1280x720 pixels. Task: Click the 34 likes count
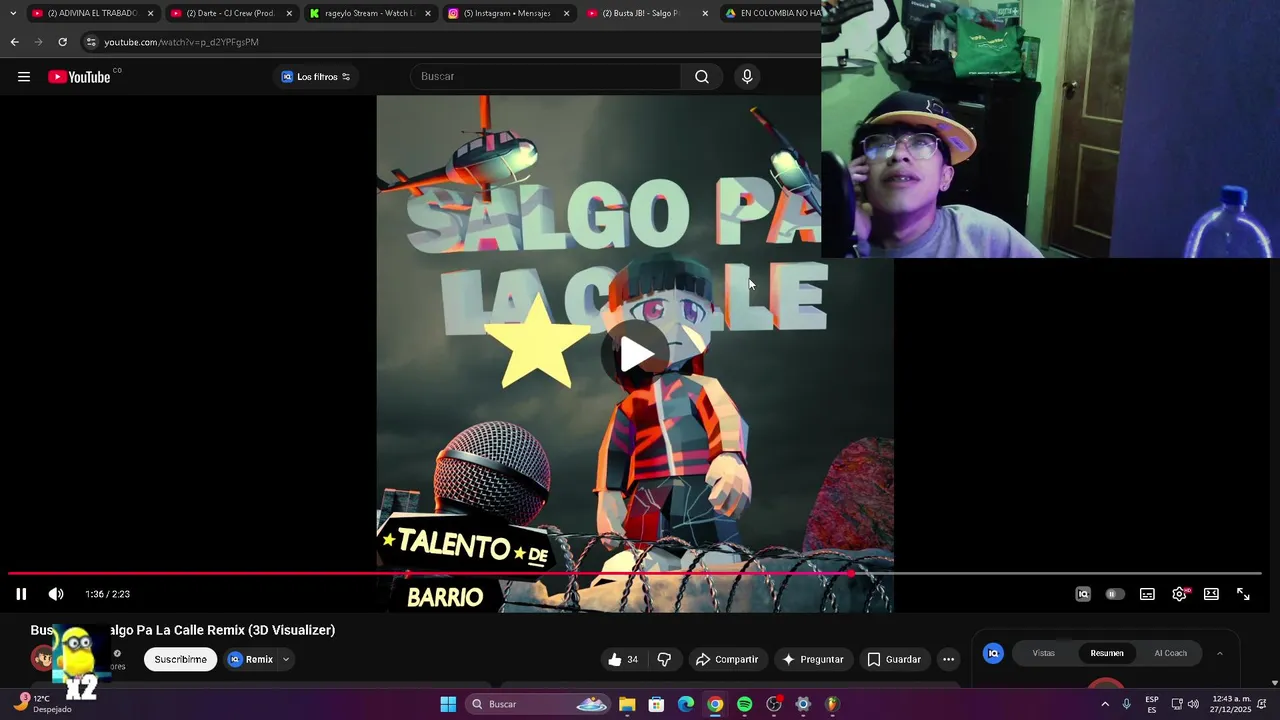click(x=632, y=659)
